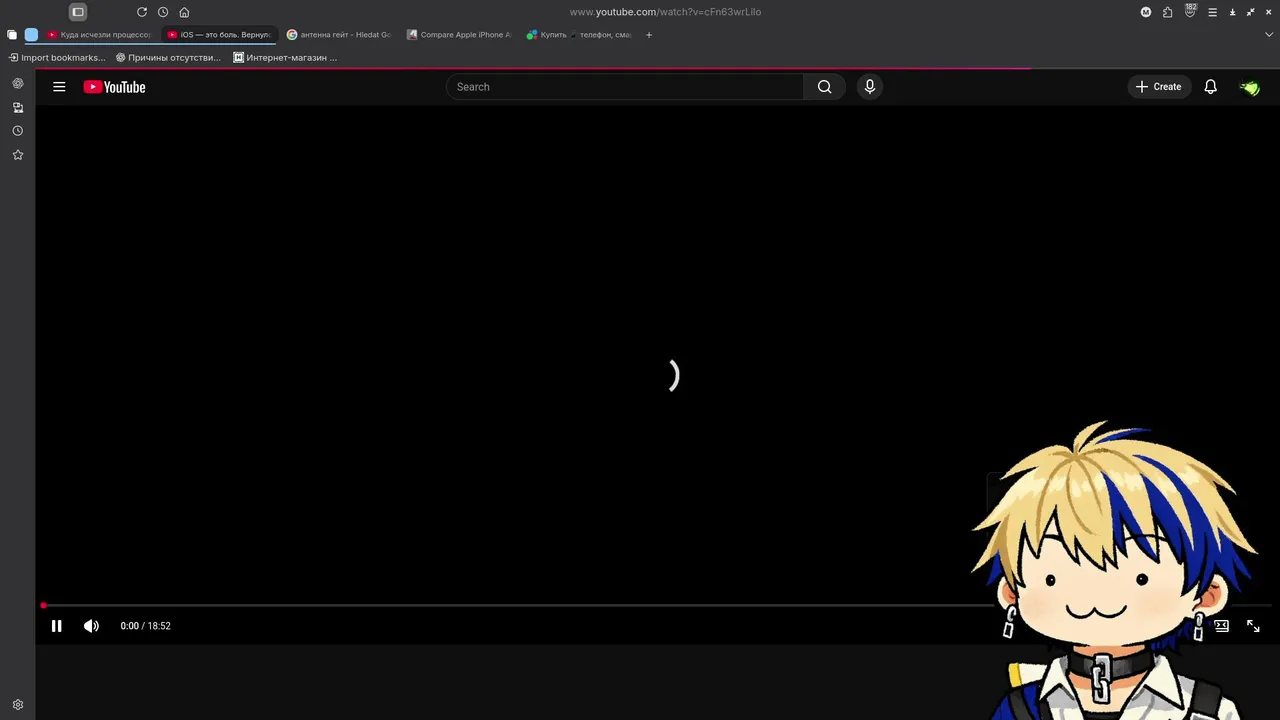Open the YouTube hamburger guide menu
The image size is (1280, 720).
tap(59, 87)
